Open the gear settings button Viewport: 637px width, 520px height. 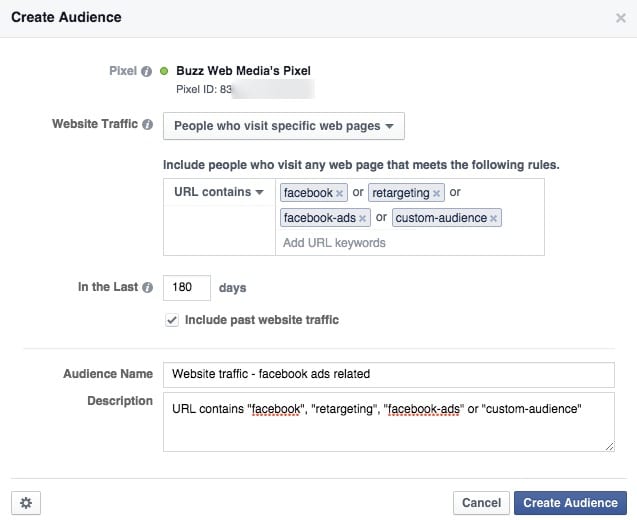[26, 503]
